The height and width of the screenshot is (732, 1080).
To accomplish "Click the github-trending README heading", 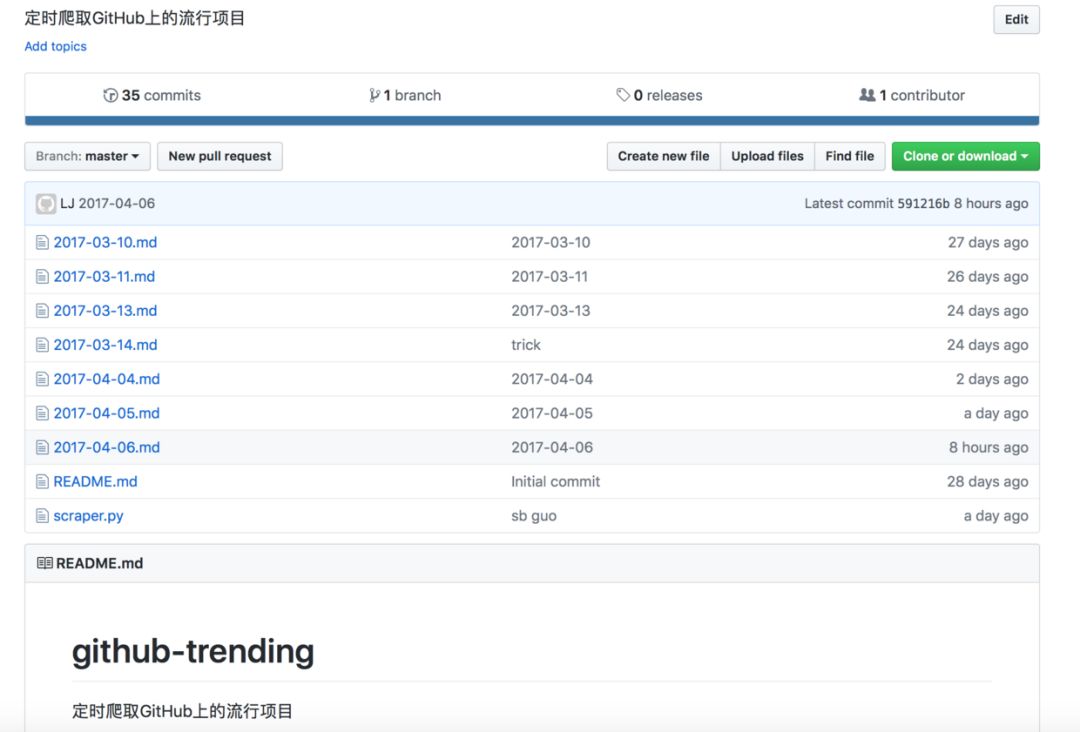I will point(193,651).
